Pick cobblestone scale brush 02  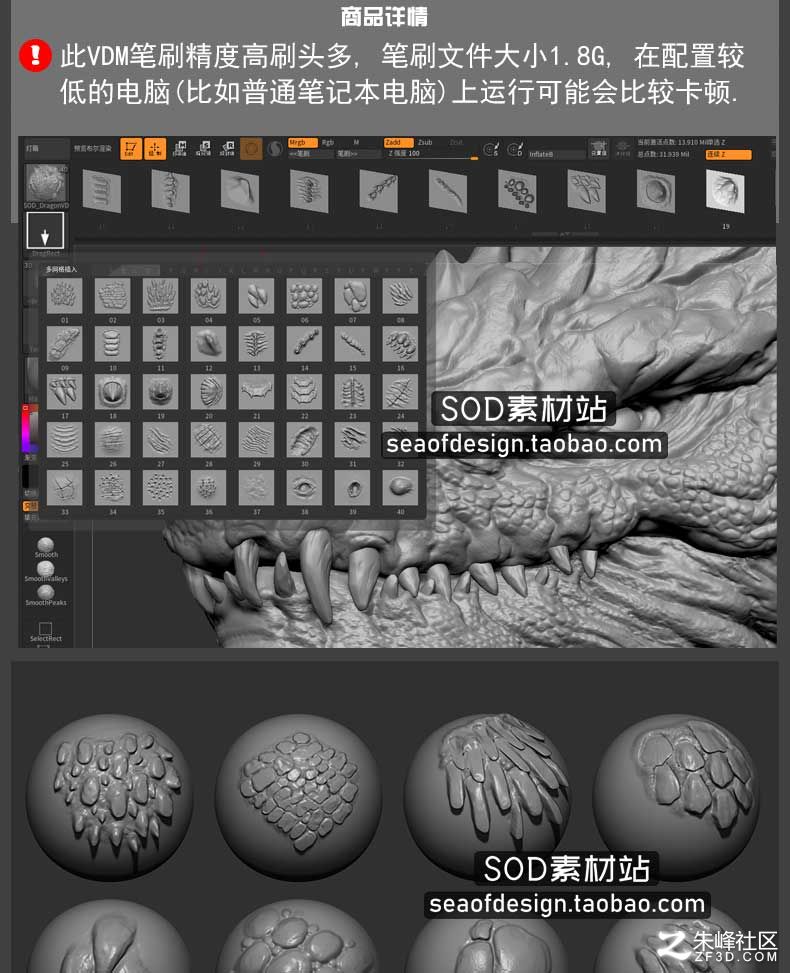tap(113, 295)
